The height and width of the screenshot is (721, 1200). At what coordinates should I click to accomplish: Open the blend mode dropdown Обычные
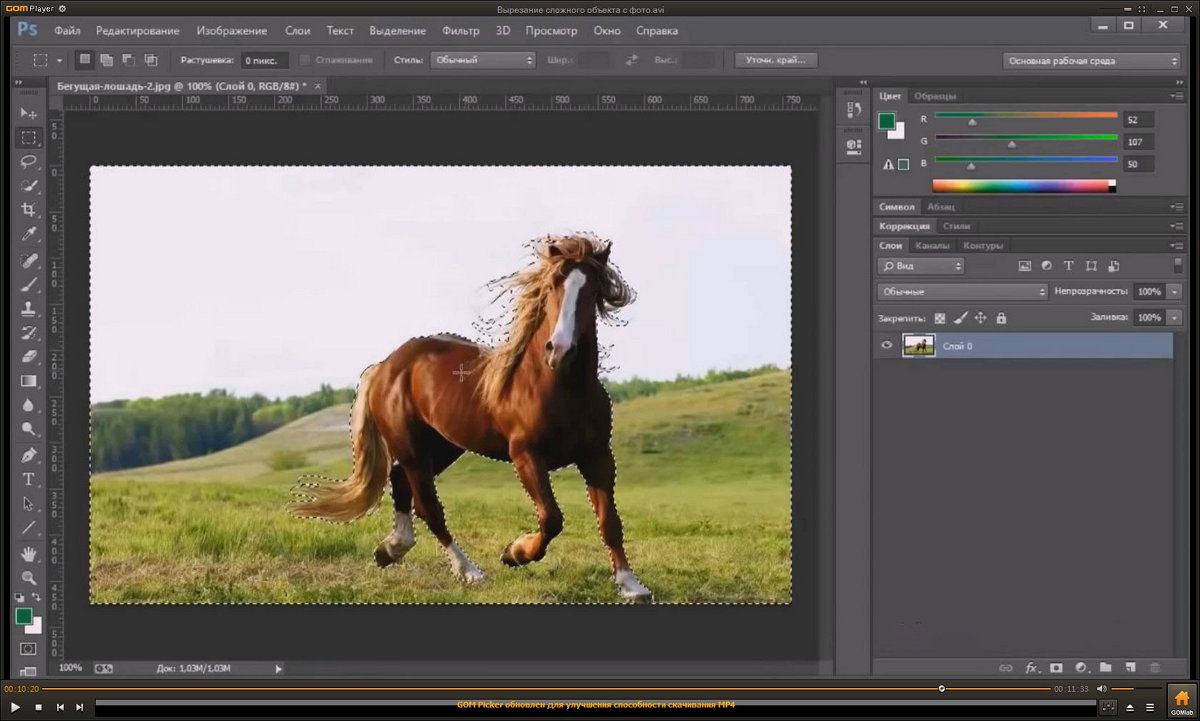pos(962,292)
